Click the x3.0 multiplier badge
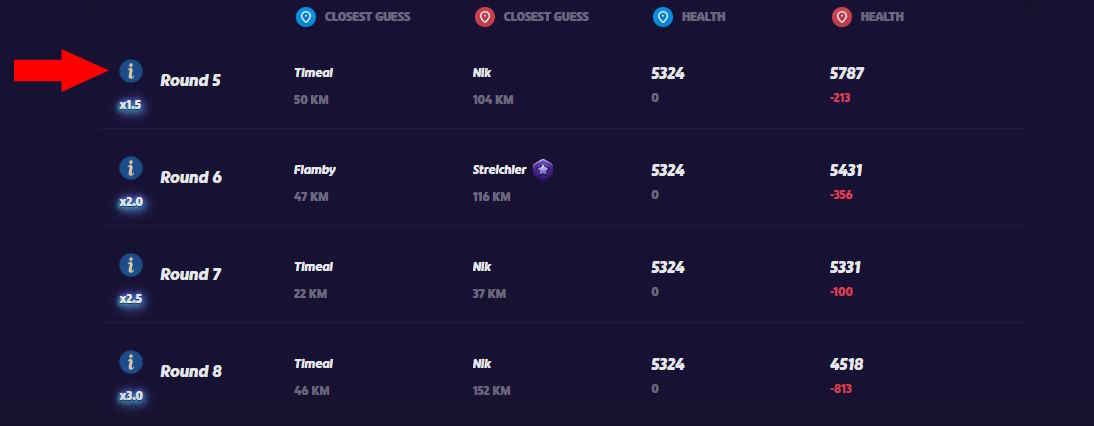This screenshot has height=426, width=1094. [131, 395]
